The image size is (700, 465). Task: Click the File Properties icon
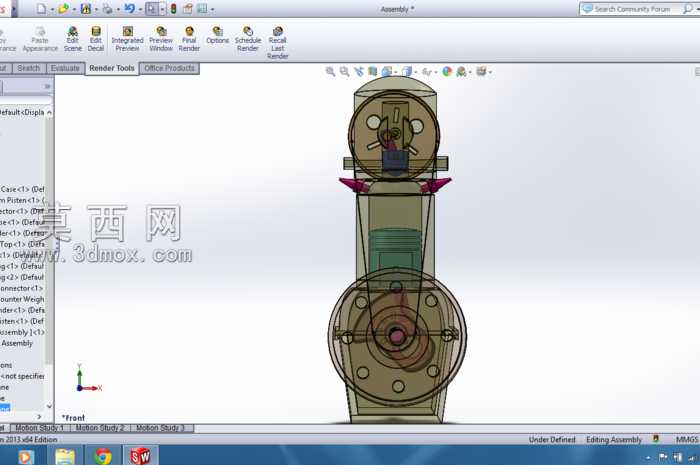click(188, 8)
